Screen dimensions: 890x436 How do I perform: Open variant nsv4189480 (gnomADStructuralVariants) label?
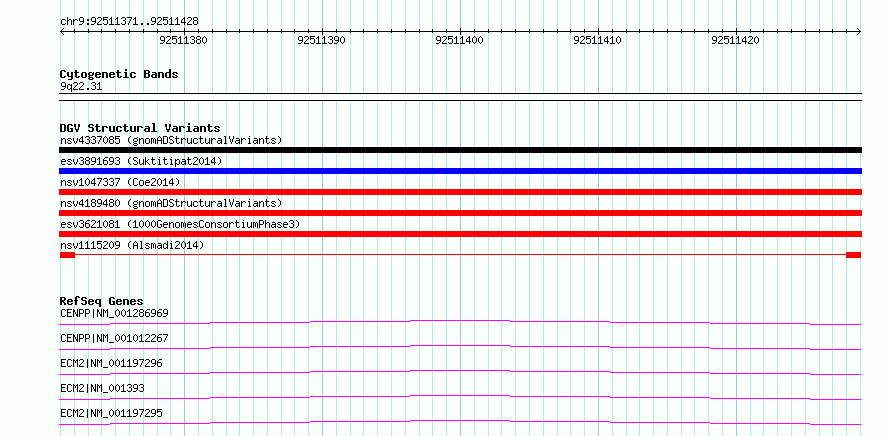click(171, 203)
